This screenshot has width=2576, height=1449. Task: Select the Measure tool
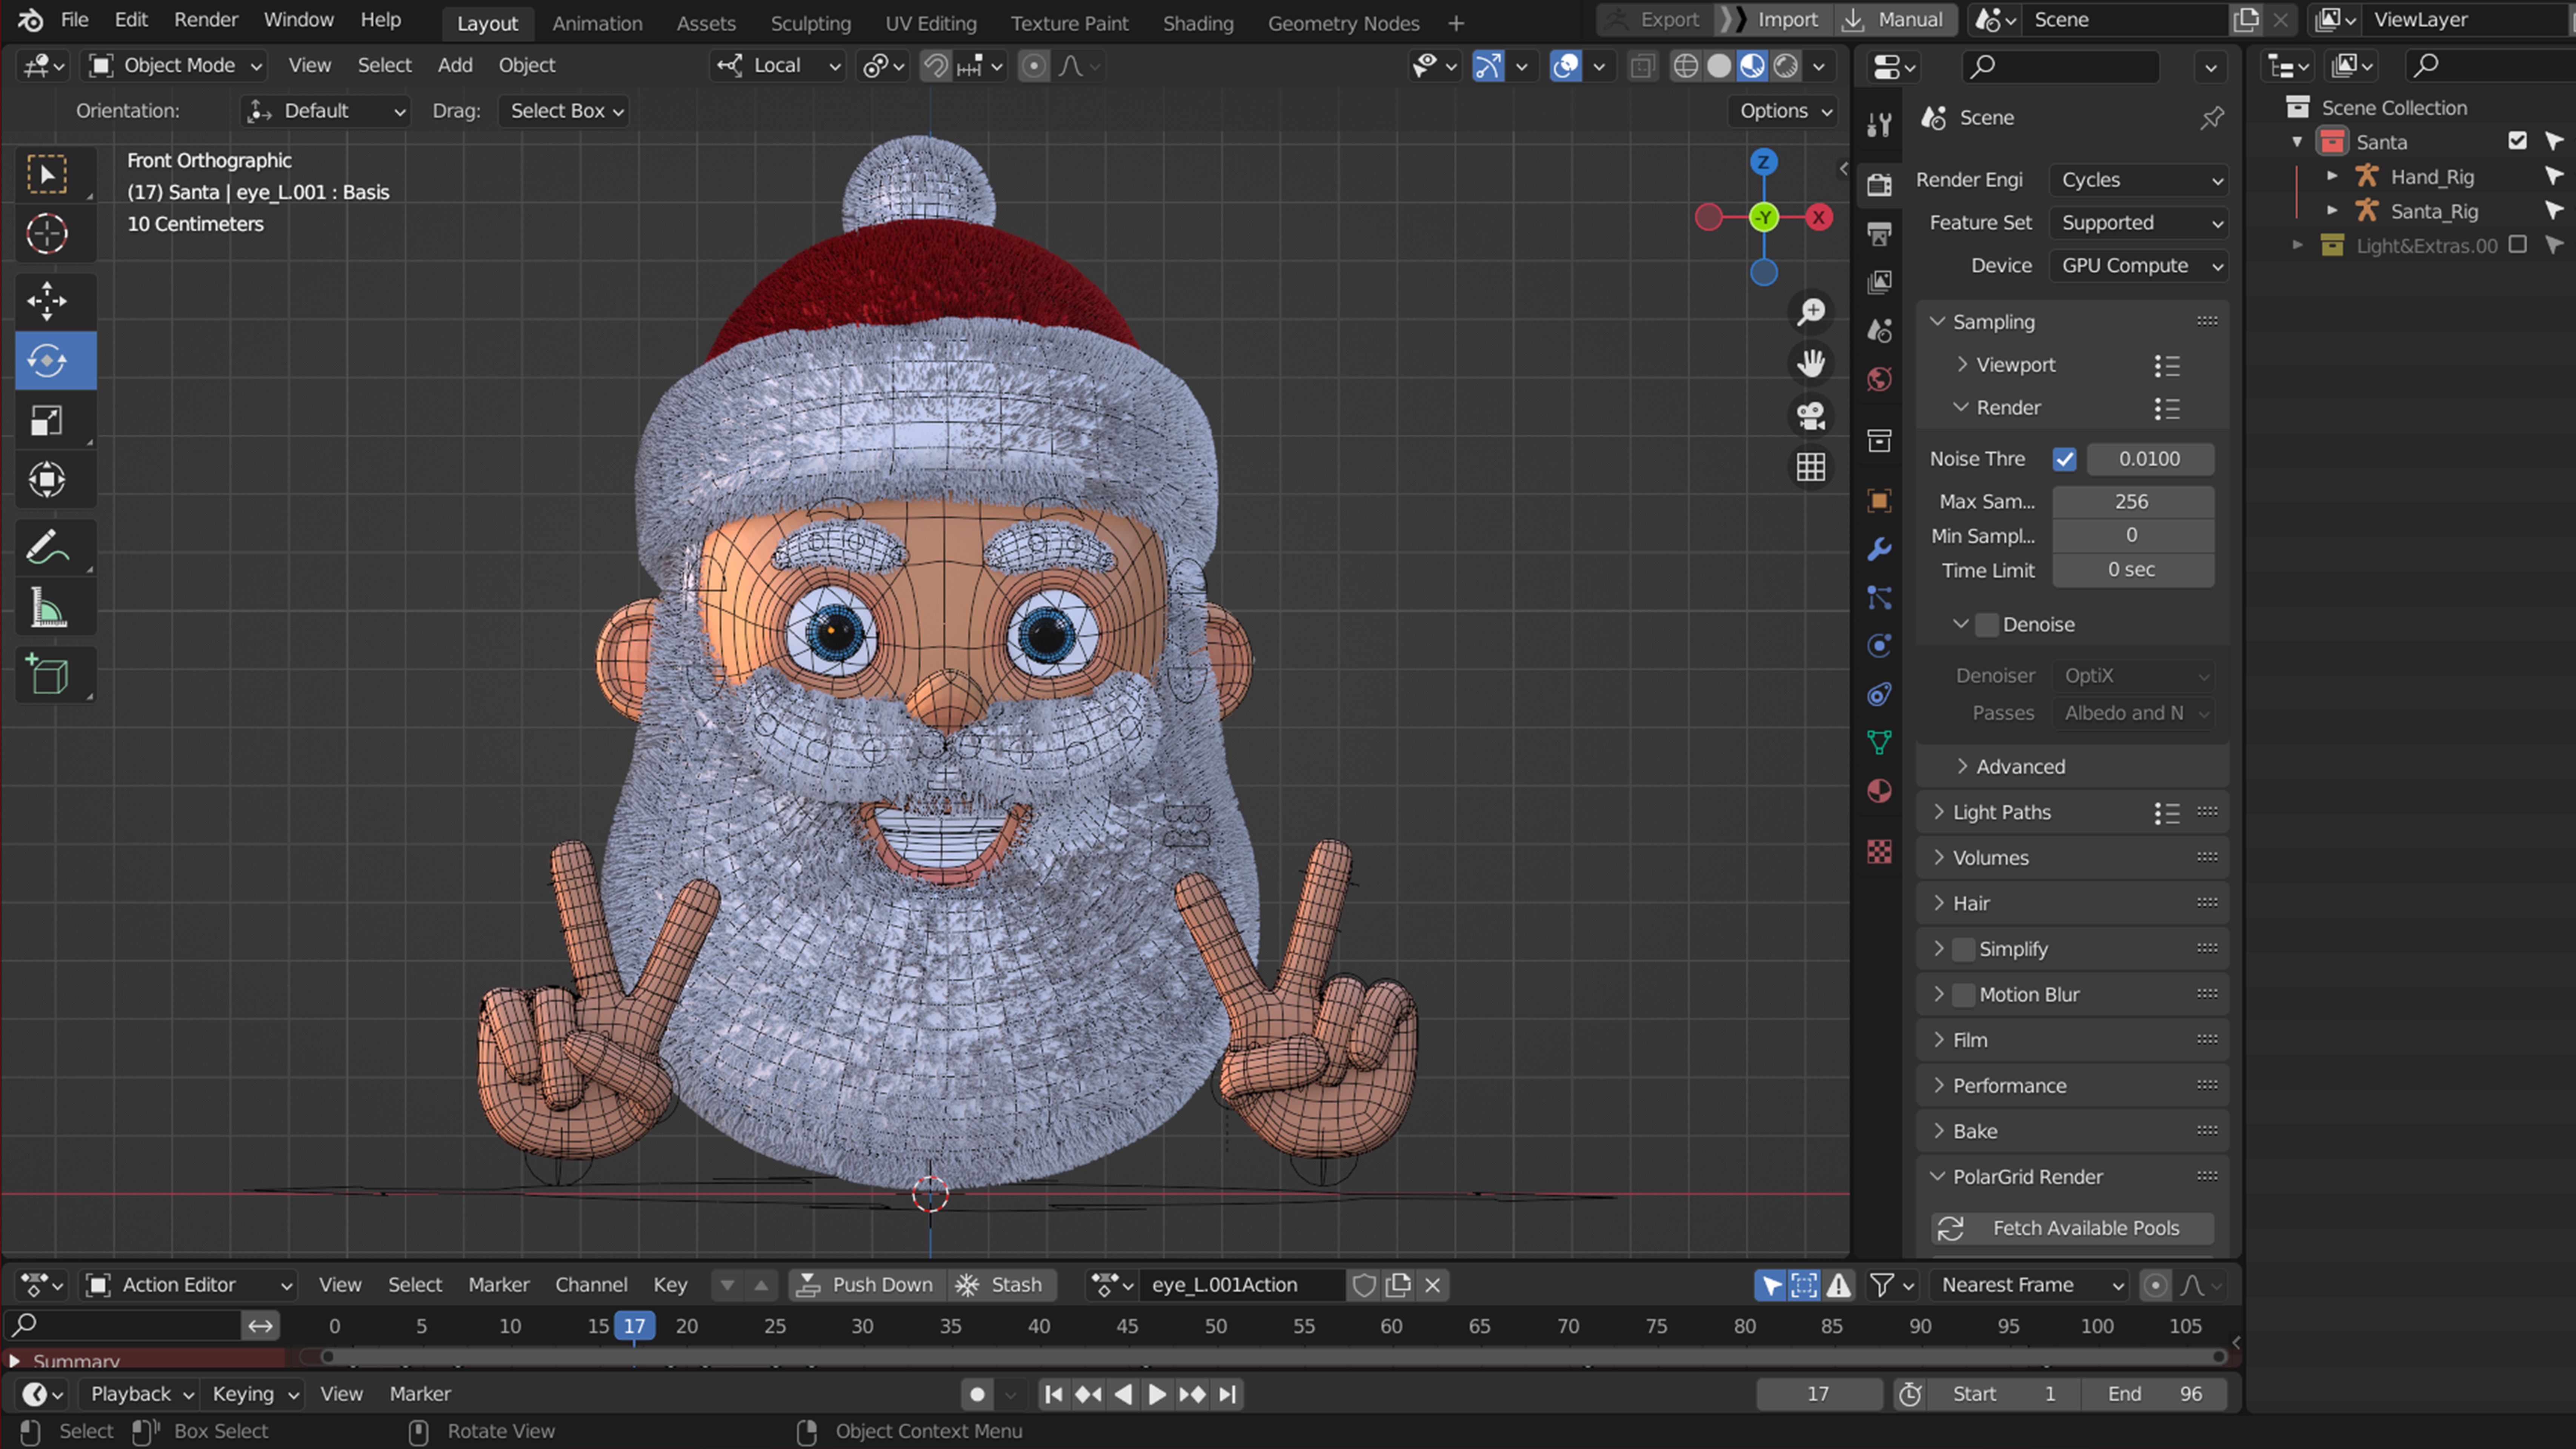click(x=47, y=607)
